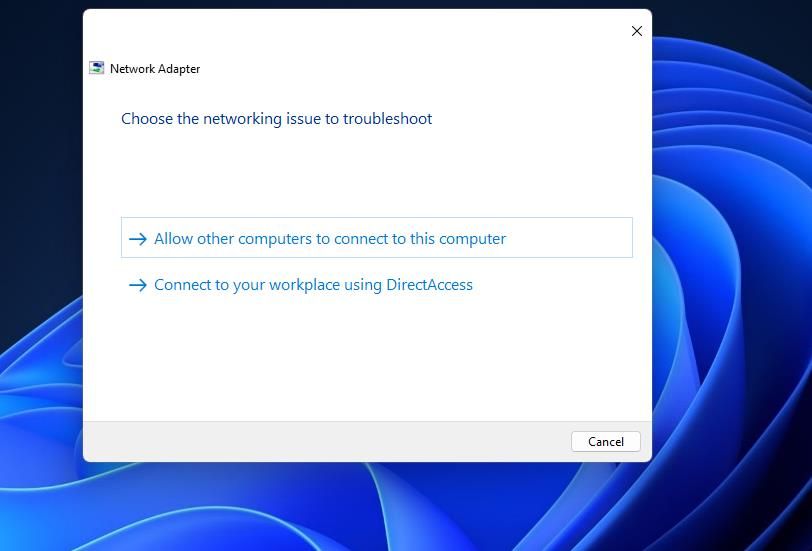Viewport: 812px width, 551px height.
Task: Click the Network Adapter icon in title
Action: coord(96,68)
